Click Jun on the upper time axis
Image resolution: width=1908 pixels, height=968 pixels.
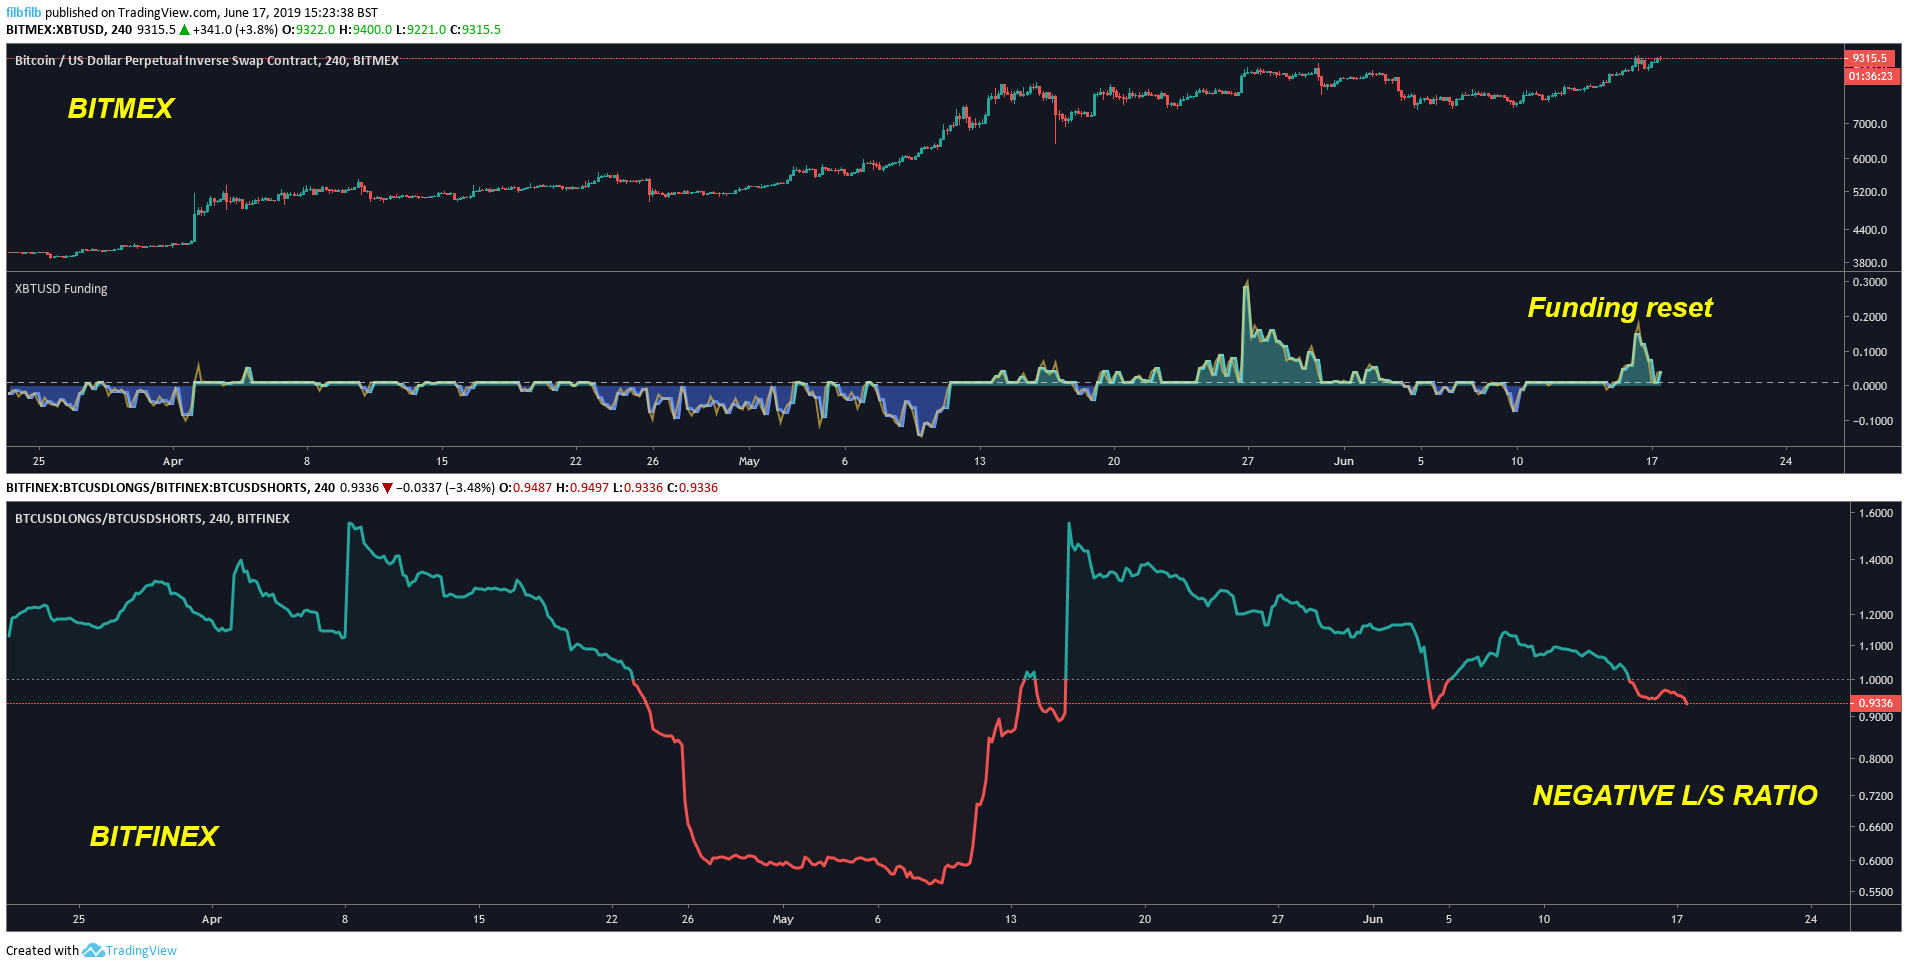1343,461
